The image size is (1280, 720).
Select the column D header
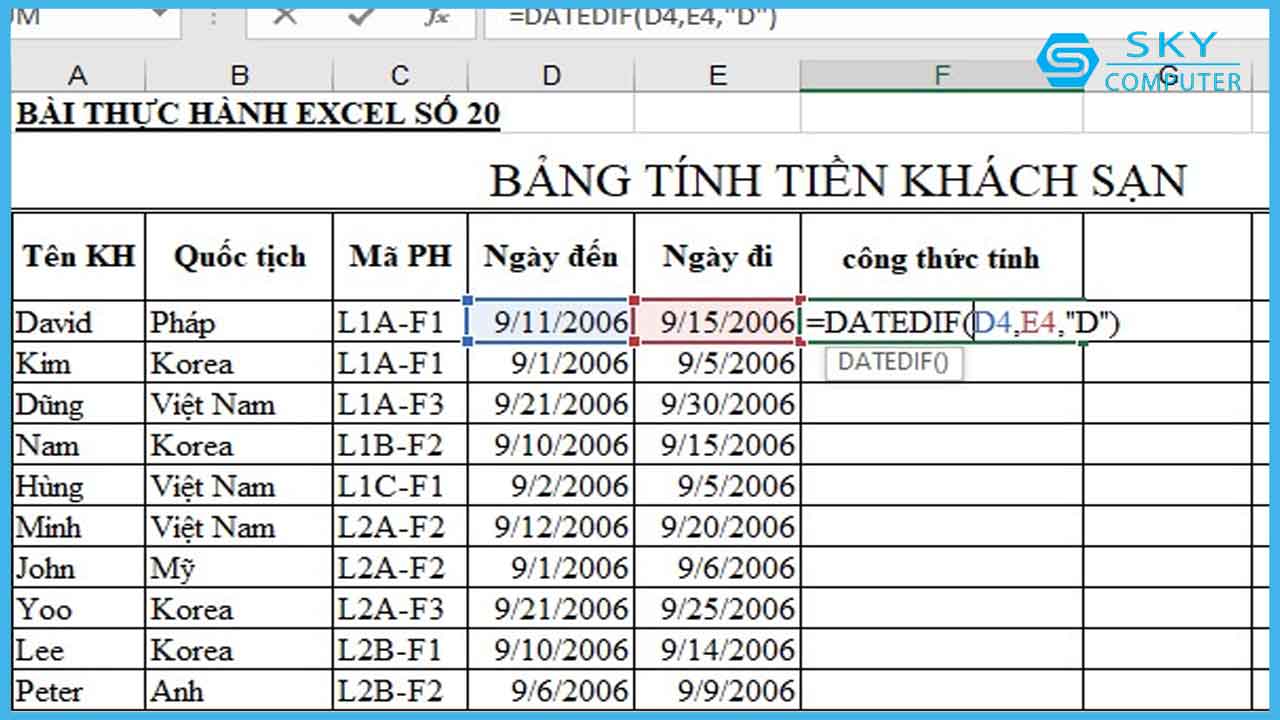[x=551, y=75]
